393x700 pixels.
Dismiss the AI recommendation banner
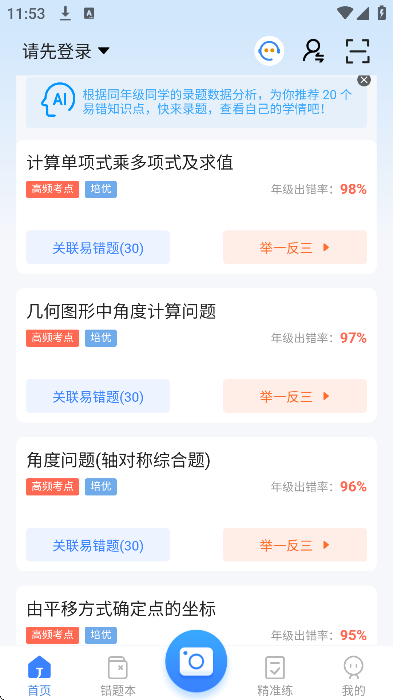(364, 80)
